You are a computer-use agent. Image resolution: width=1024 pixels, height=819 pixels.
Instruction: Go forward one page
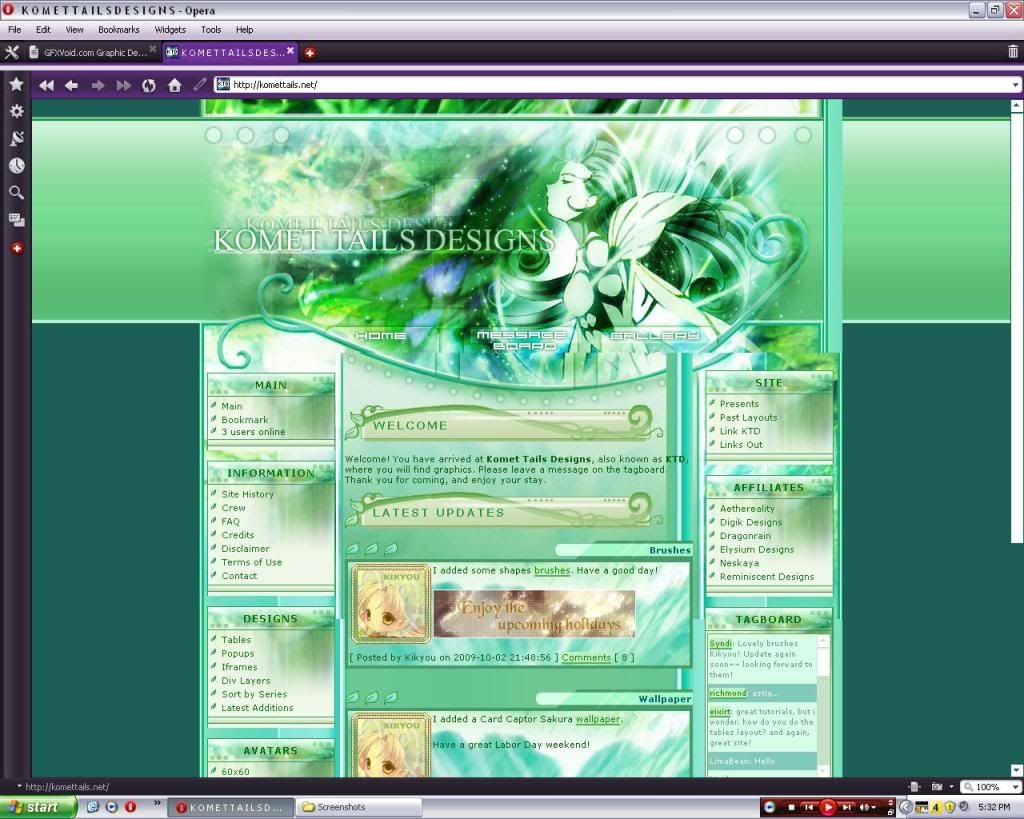point(98,86)
